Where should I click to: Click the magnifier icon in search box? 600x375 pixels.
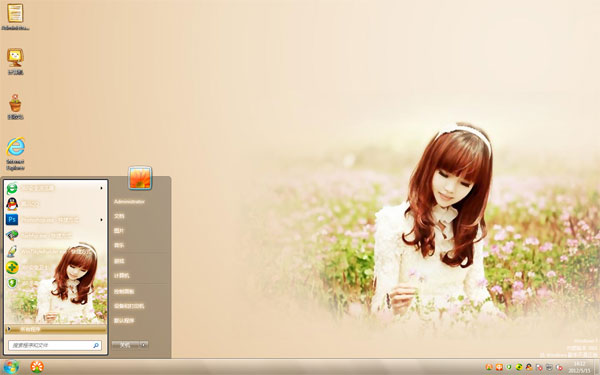point(96,346)
